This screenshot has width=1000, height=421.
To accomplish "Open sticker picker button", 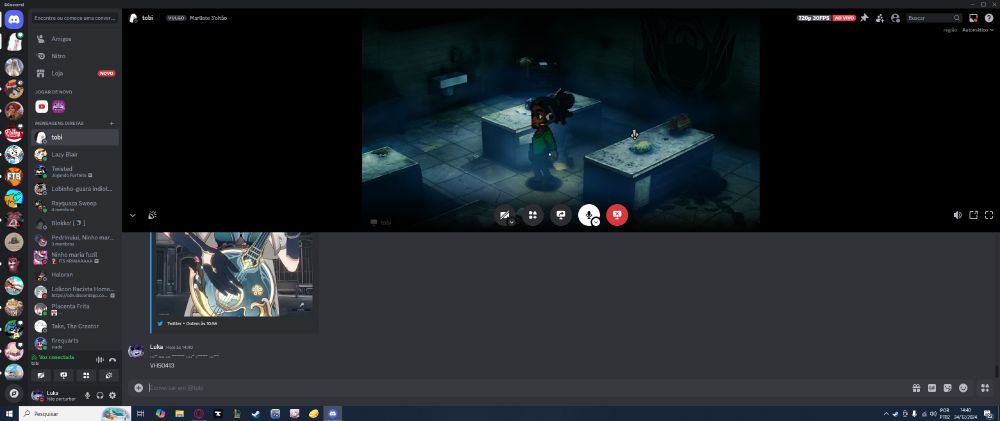I will coord(948,388).
